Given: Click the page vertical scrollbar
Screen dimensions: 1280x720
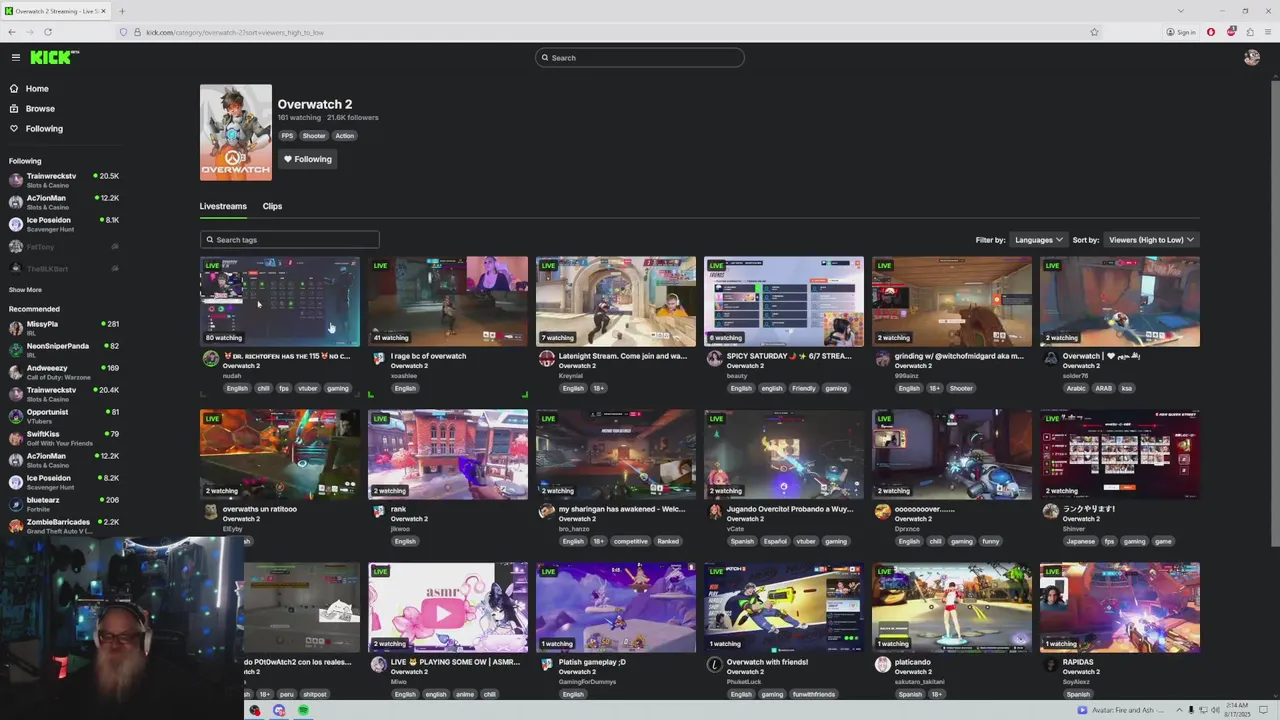Looking at the screenshot, I should coord(1274,312).
